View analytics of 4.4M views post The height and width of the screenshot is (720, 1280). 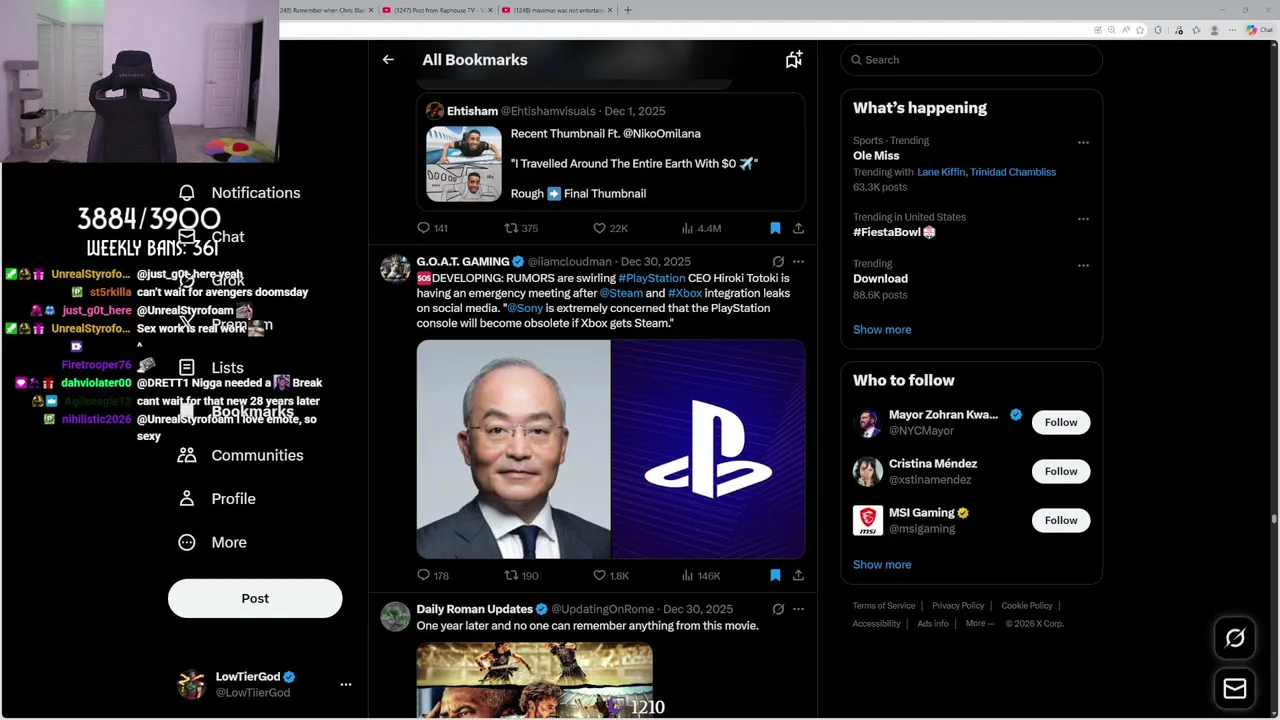[x=701, y=228]
